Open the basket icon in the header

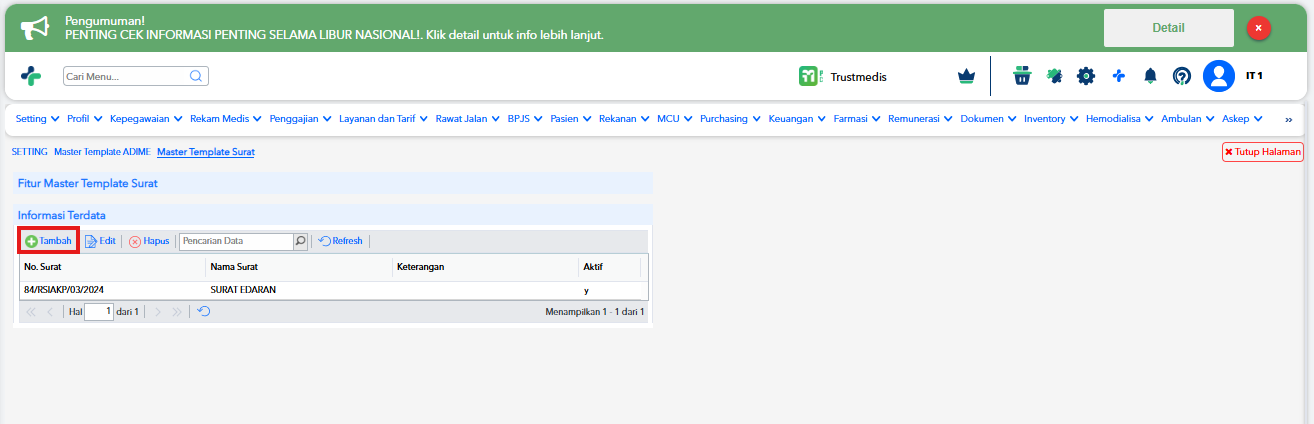pos(1021,76)
